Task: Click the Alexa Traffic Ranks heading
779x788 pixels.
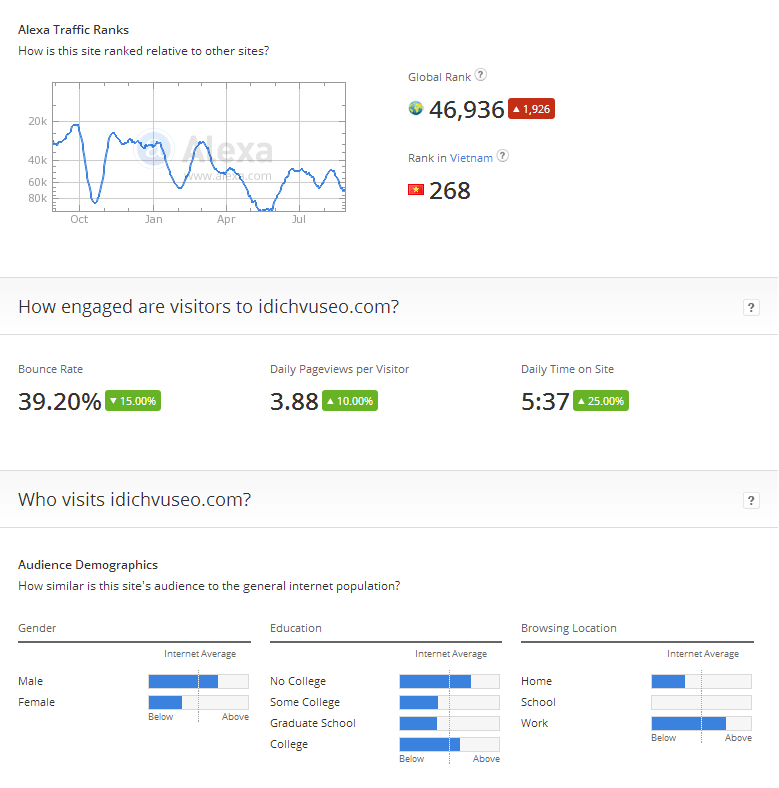Action: [x=73, y=30]
